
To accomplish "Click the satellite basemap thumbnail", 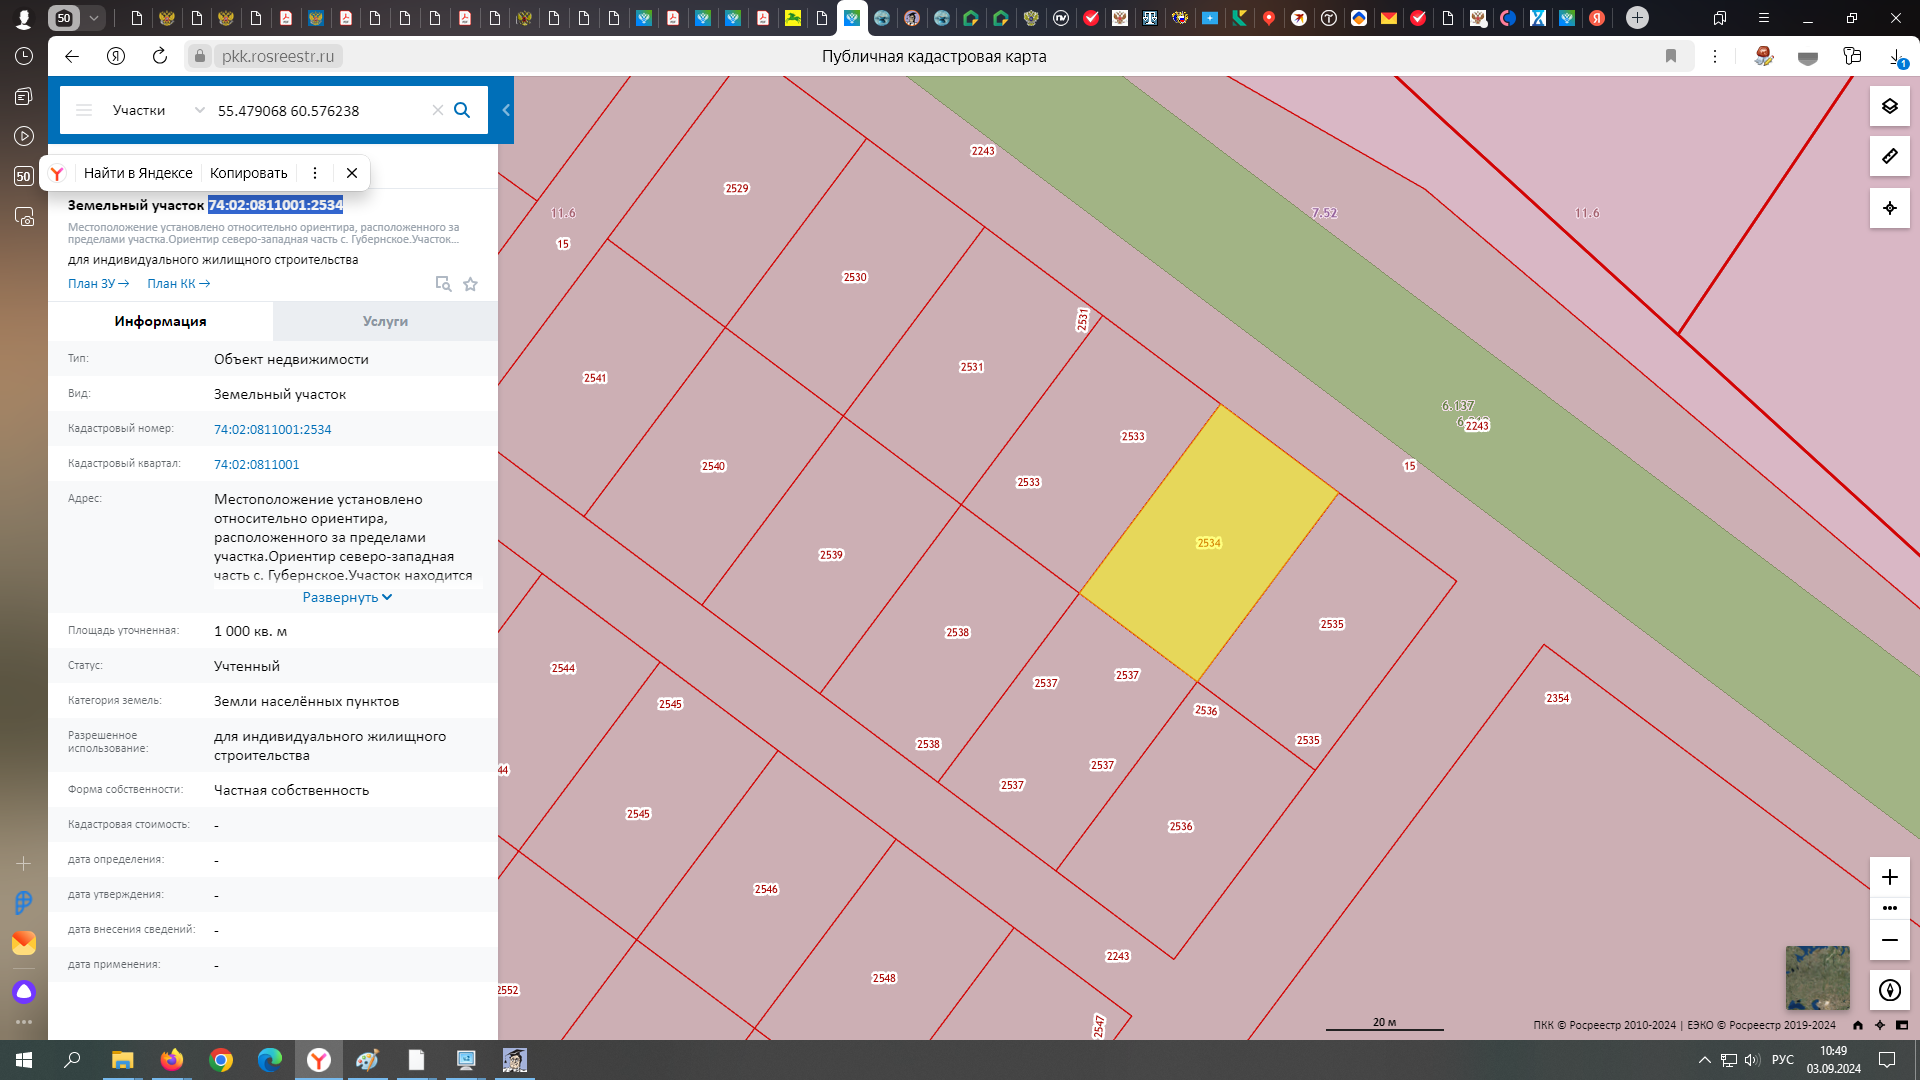I will click(1817, 977).
